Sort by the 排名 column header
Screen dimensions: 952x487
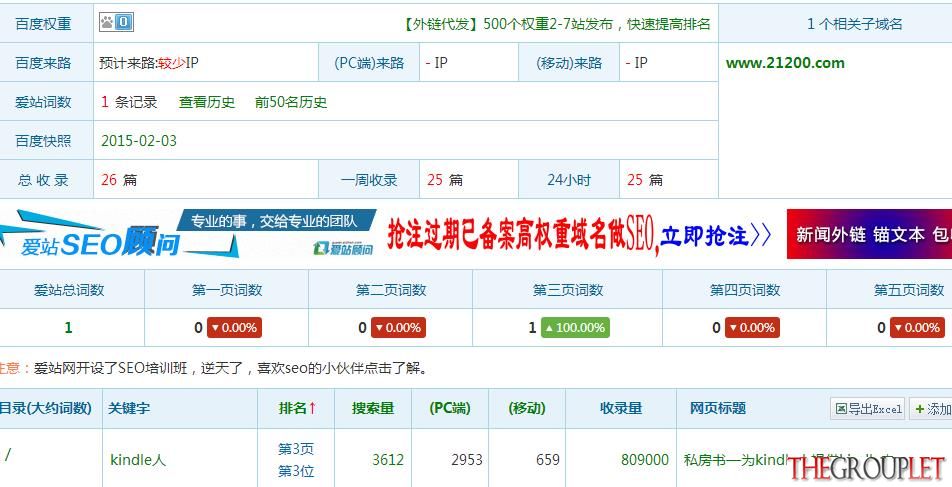tap(297, 408)
